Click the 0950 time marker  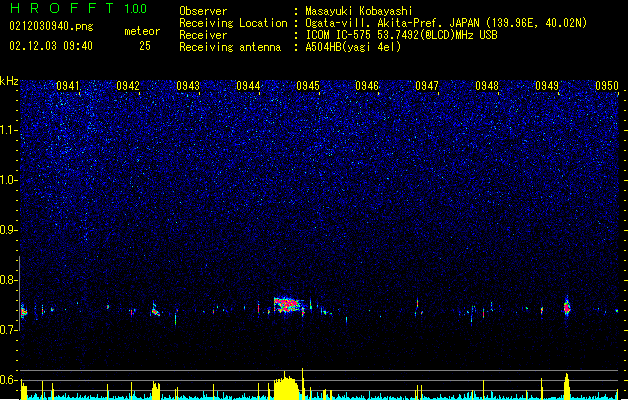coord(607,86)
